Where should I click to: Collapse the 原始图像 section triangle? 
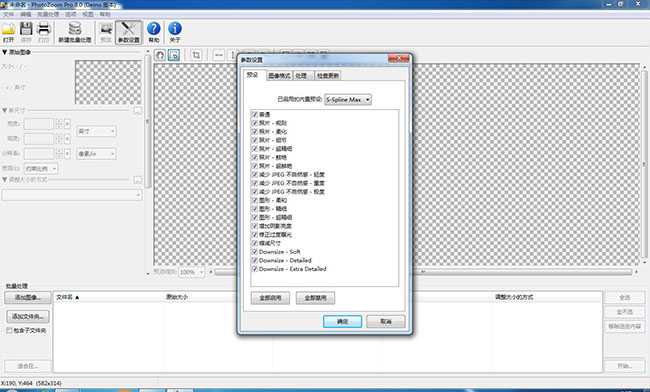tap(5, 52)
